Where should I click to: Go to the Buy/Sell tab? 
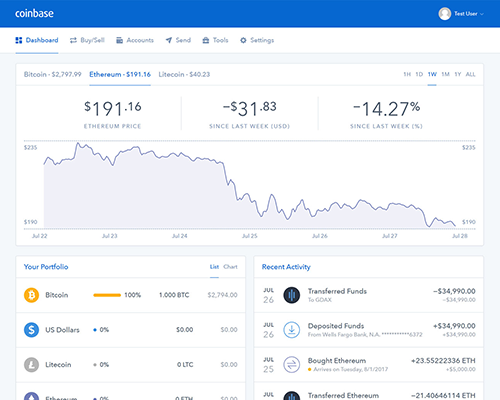(x=87, y=40)
